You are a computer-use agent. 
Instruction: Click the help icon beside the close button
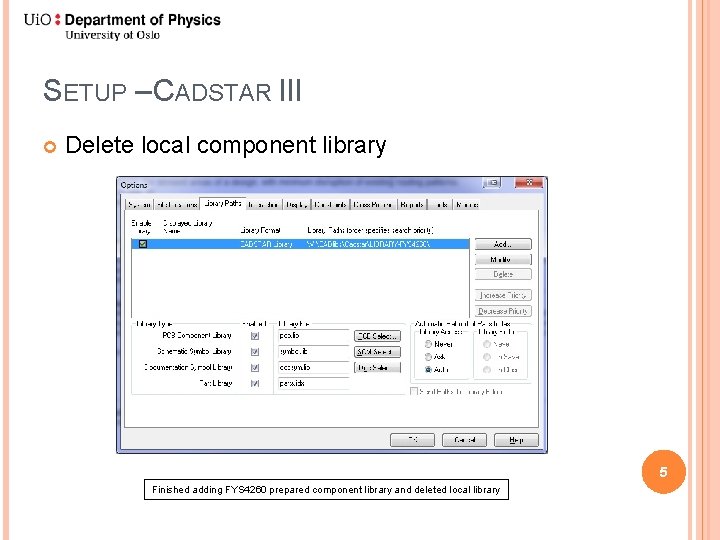click(x=492, y=183)
